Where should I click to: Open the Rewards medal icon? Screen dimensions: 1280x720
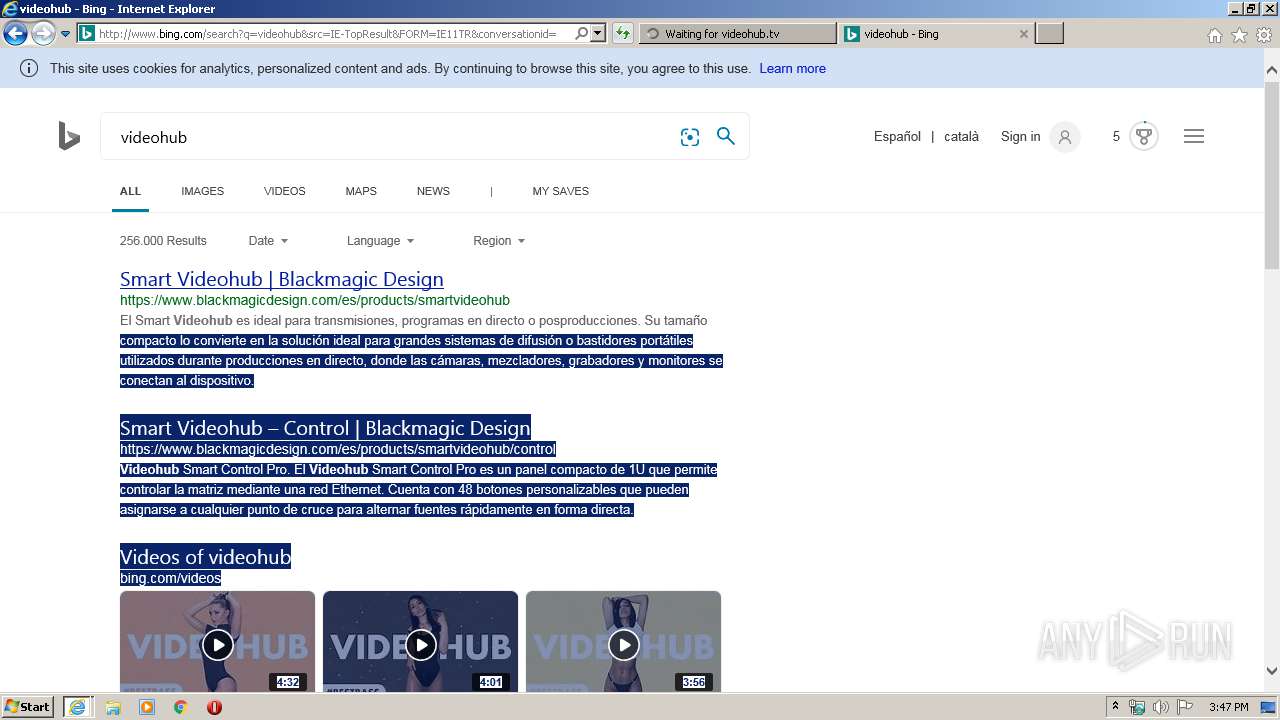coord(1144,137)
